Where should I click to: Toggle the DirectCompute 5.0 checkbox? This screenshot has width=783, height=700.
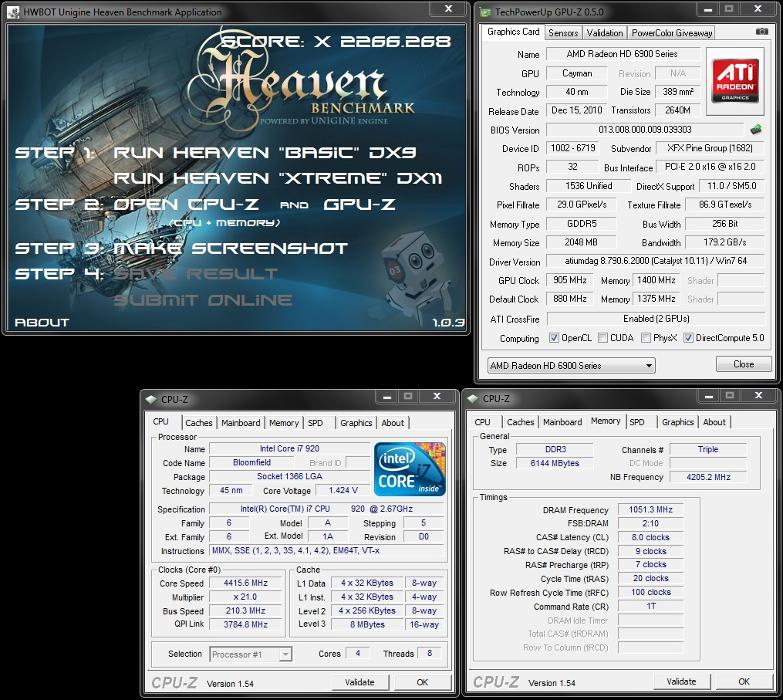coord(688,338)
